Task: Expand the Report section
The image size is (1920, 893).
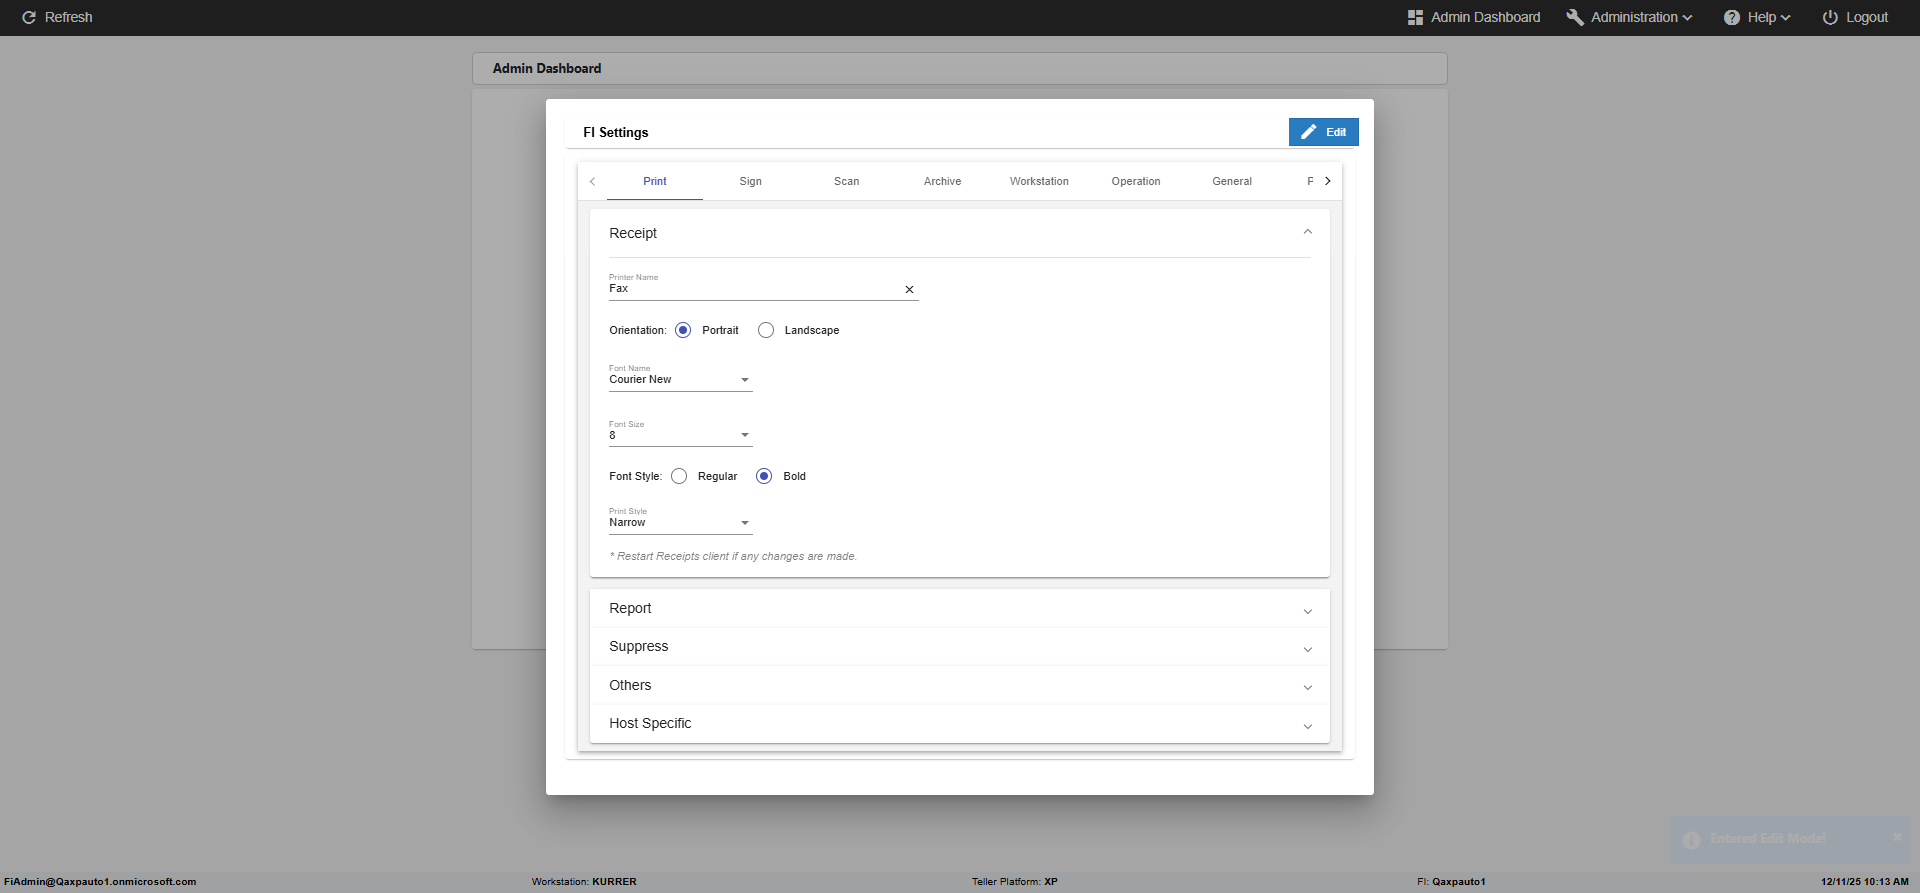Action: [960, 609]
